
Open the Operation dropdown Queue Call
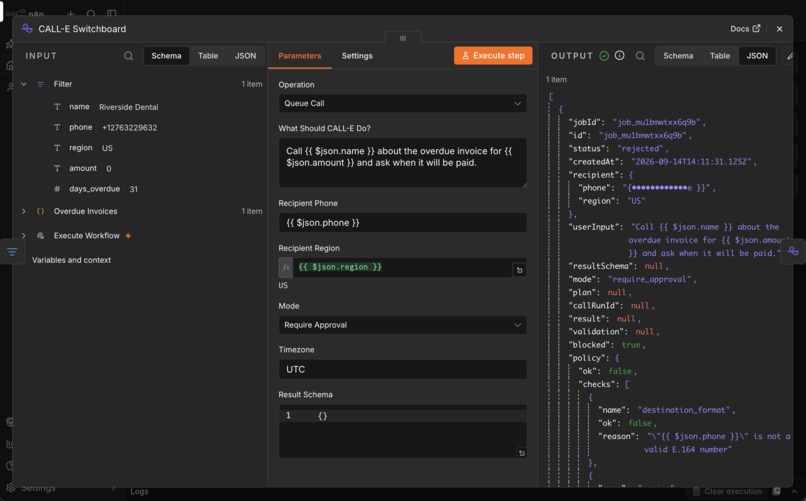pyautogui.click(x=402, y=103)
